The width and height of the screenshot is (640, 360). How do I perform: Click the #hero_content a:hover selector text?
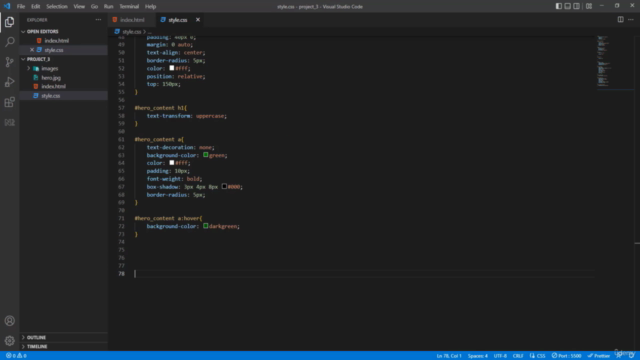pos(168,218)
